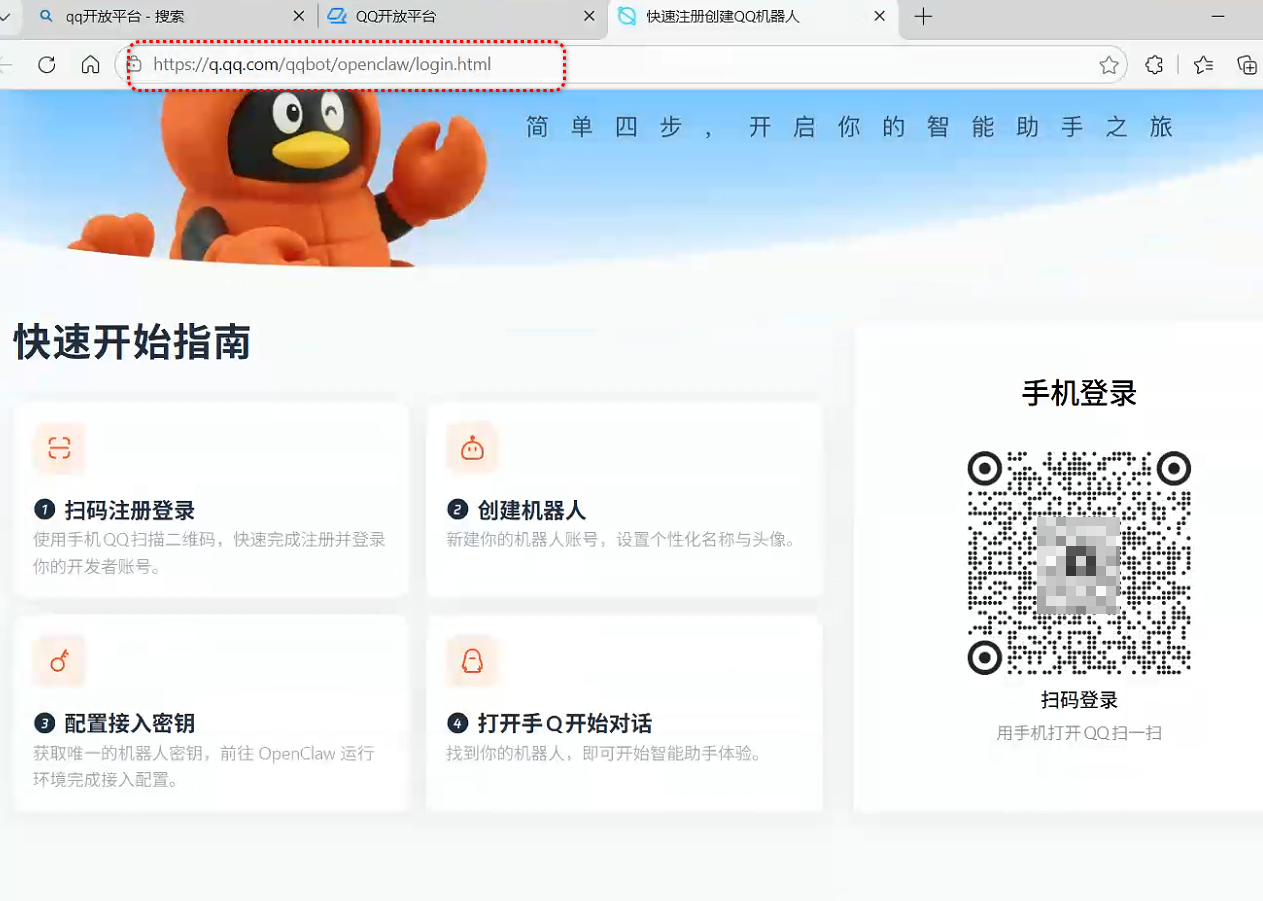
Task: Switch to the qq开放平台 - 搜索 tab
Action: pyautogui.click(x=150, y=17)
